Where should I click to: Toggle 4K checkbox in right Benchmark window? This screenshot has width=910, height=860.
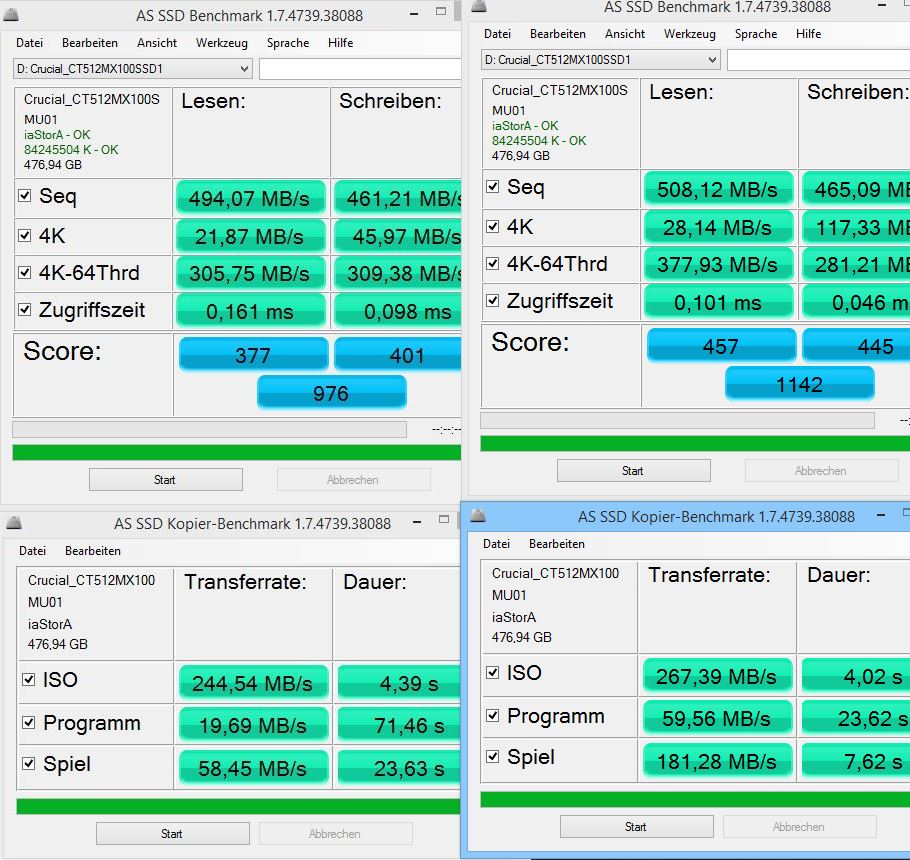[x=493, y=226]
